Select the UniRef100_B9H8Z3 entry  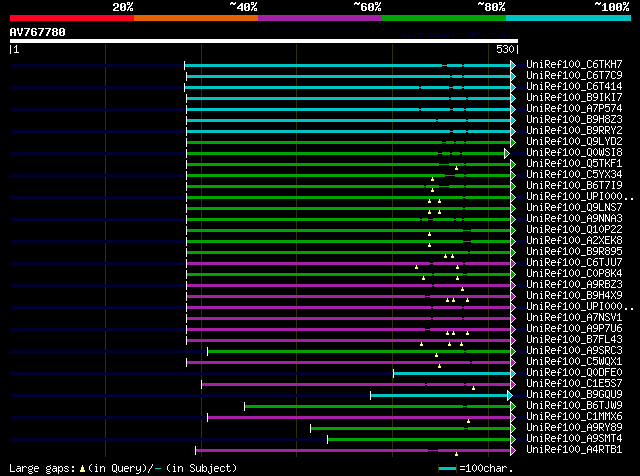pos(574,120)
